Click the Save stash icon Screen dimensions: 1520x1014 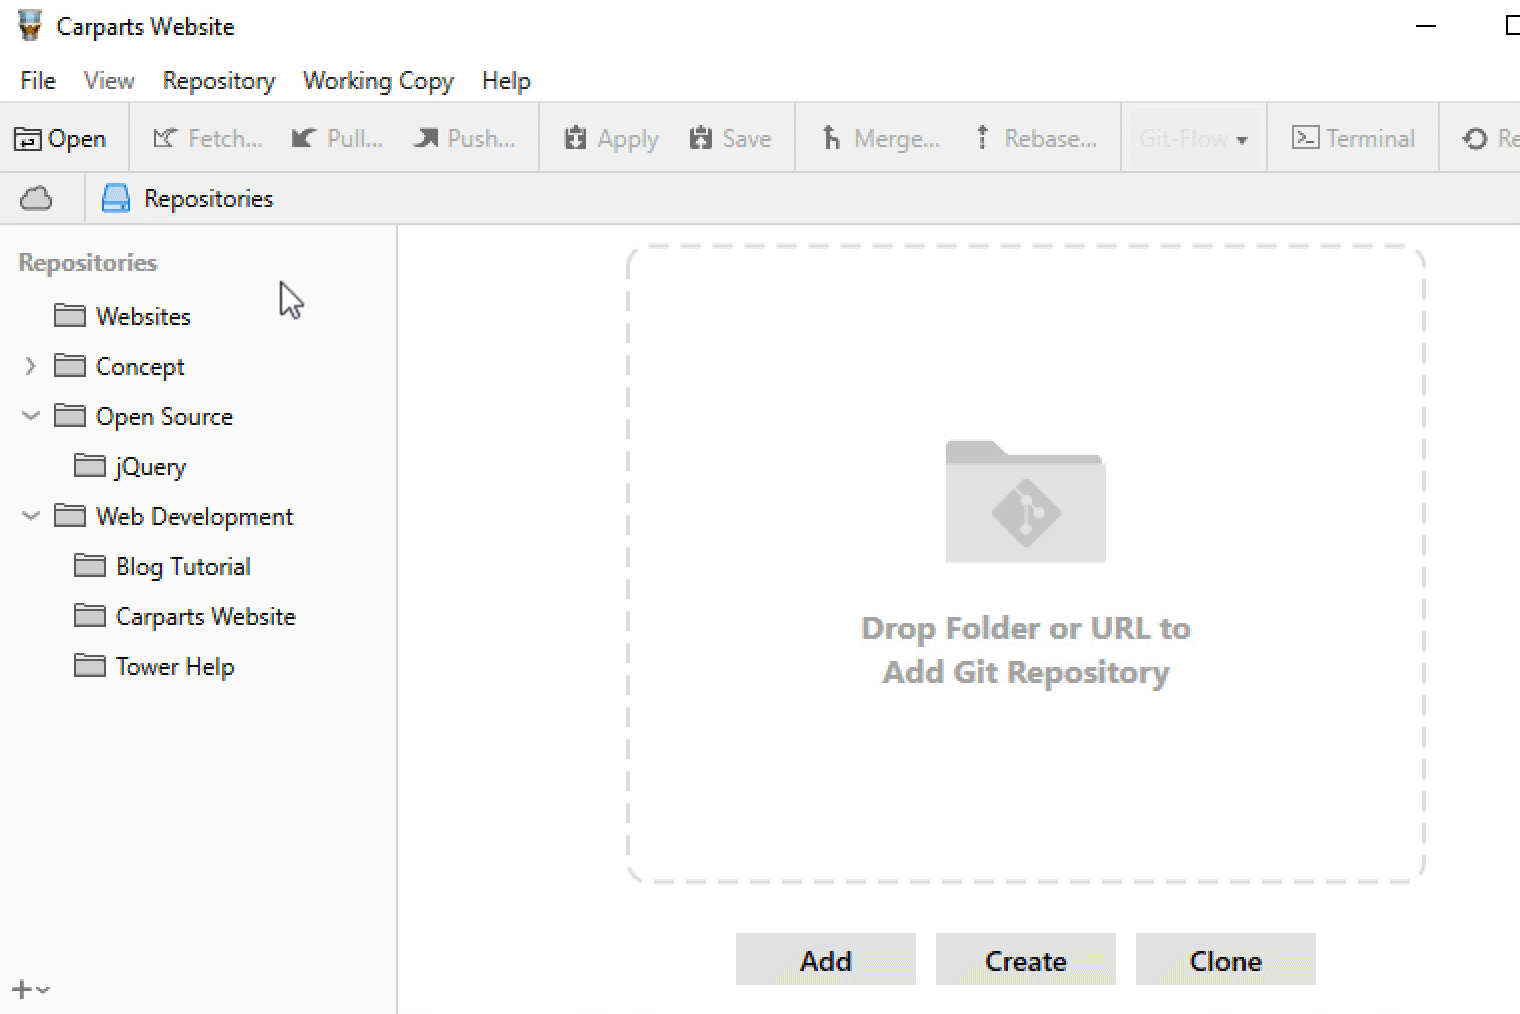click(x=701, y=138)
